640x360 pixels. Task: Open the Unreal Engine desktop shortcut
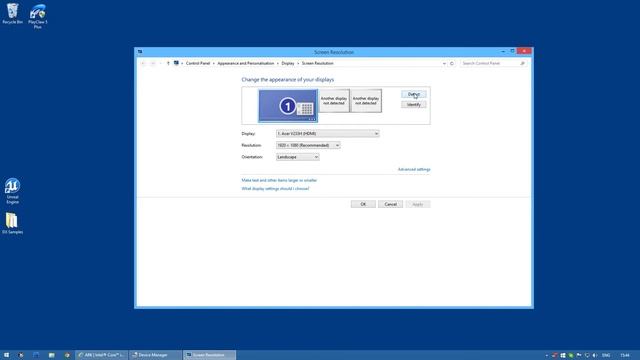(13, 191)
